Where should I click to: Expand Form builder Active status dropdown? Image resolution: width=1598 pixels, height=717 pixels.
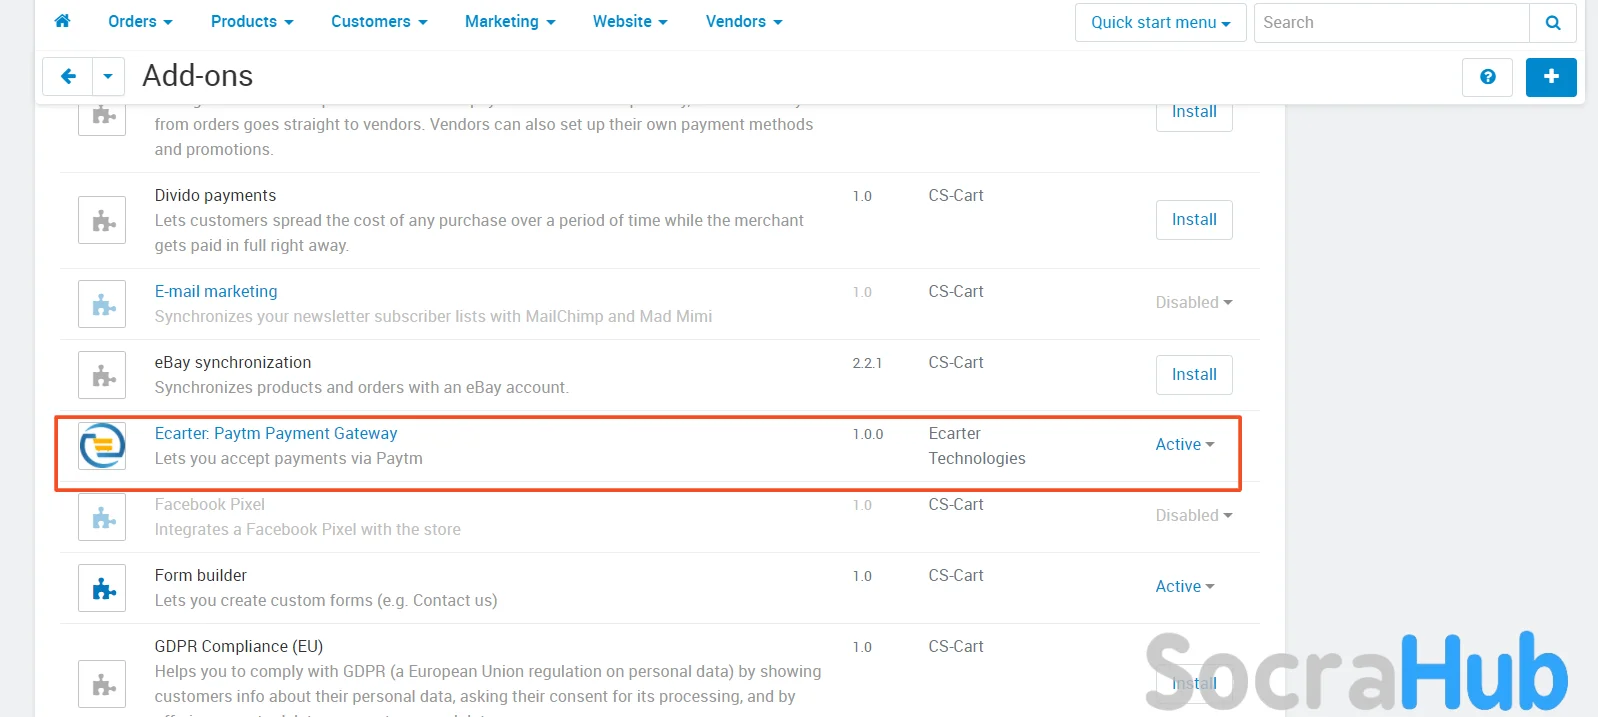click(1184, 587)
